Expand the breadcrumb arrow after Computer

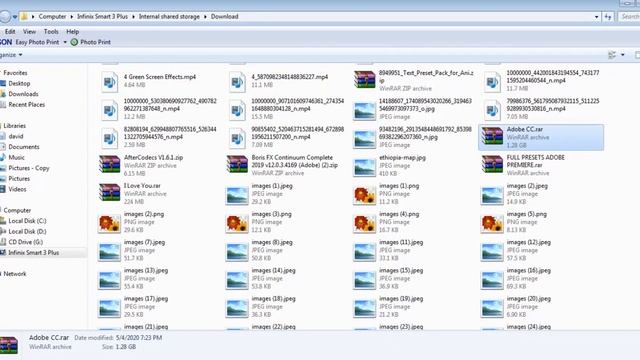[71, 17]
